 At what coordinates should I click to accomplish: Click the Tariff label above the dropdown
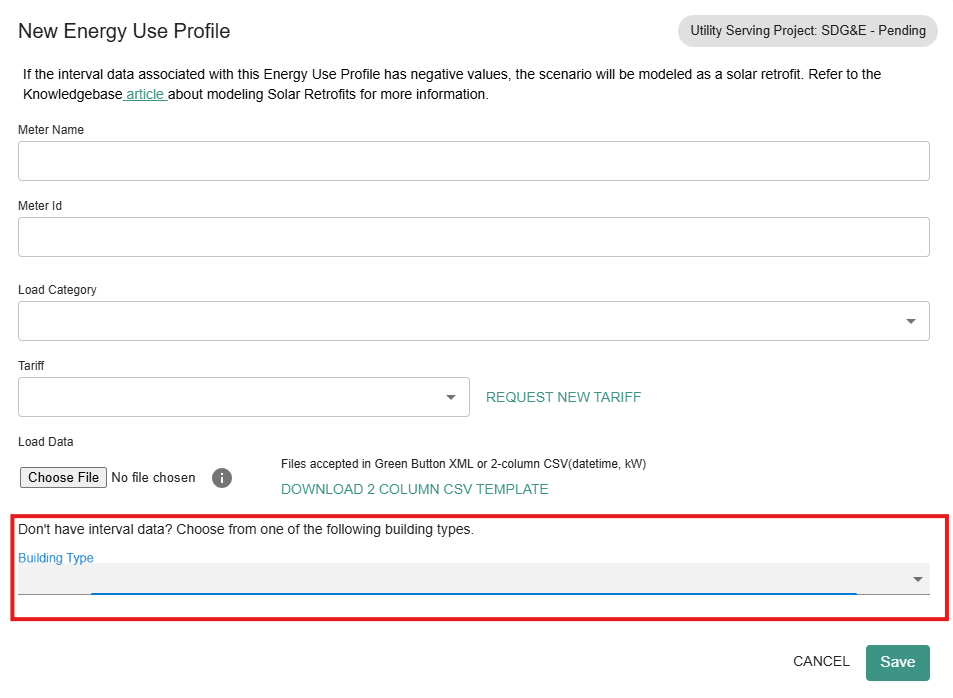[31, 366]
